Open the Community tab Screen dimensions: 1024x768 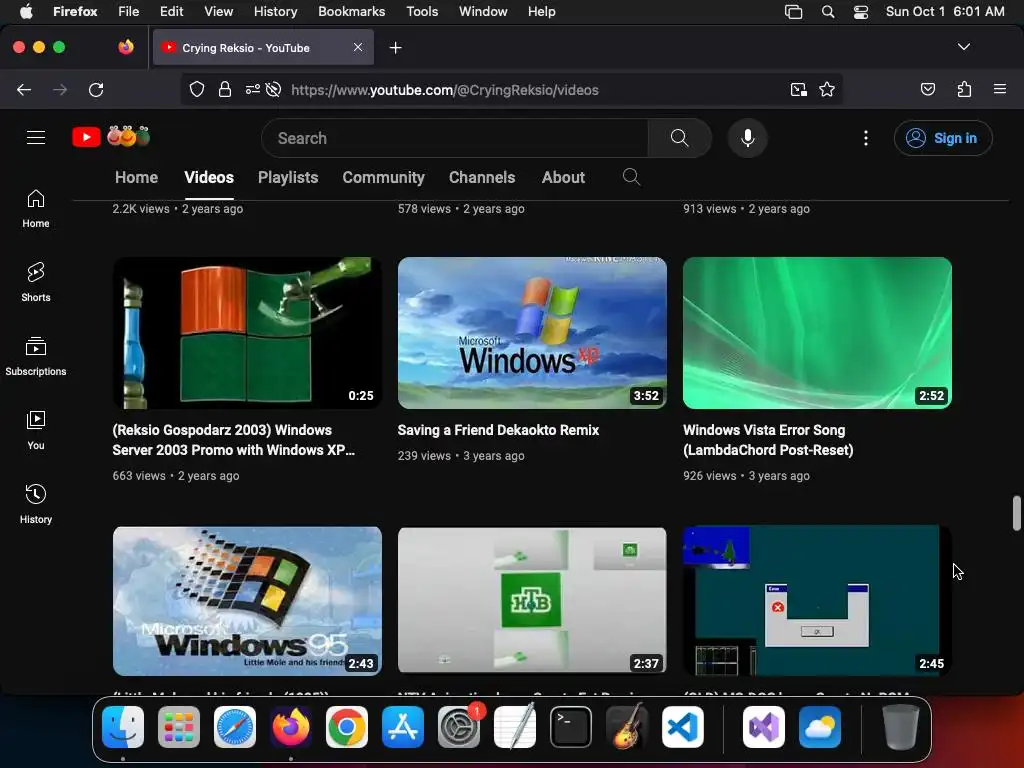pyautogui.click(x=383, y=178)
